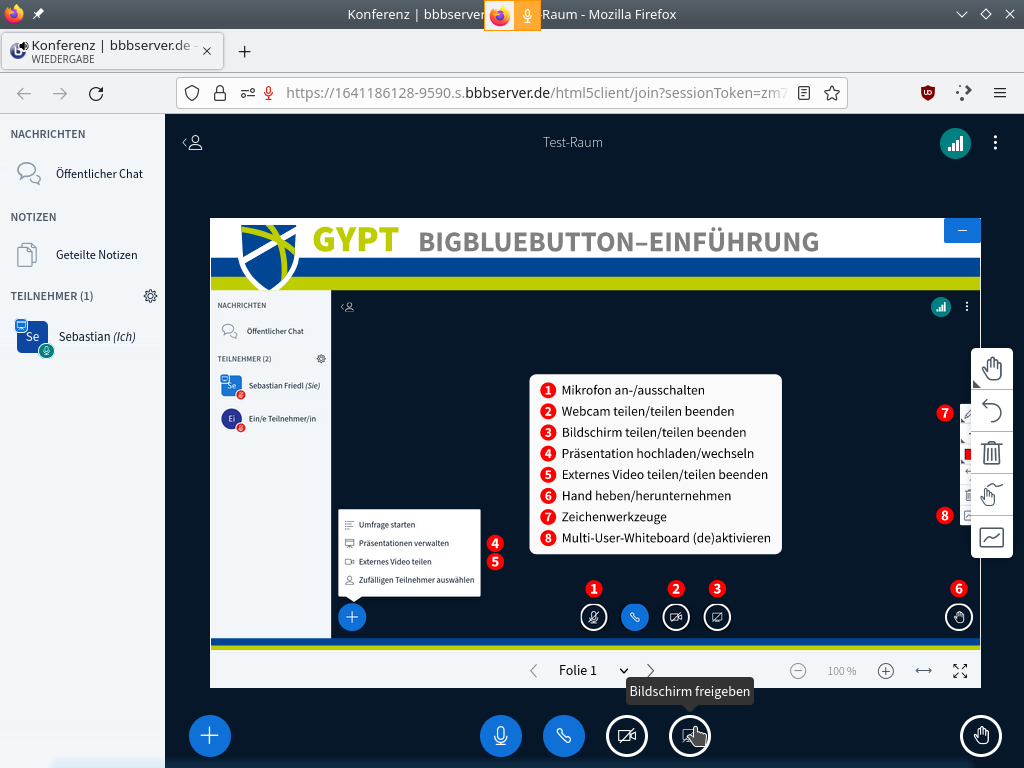
Task: Leave the audio conference
Action: (x=563, y=736)
